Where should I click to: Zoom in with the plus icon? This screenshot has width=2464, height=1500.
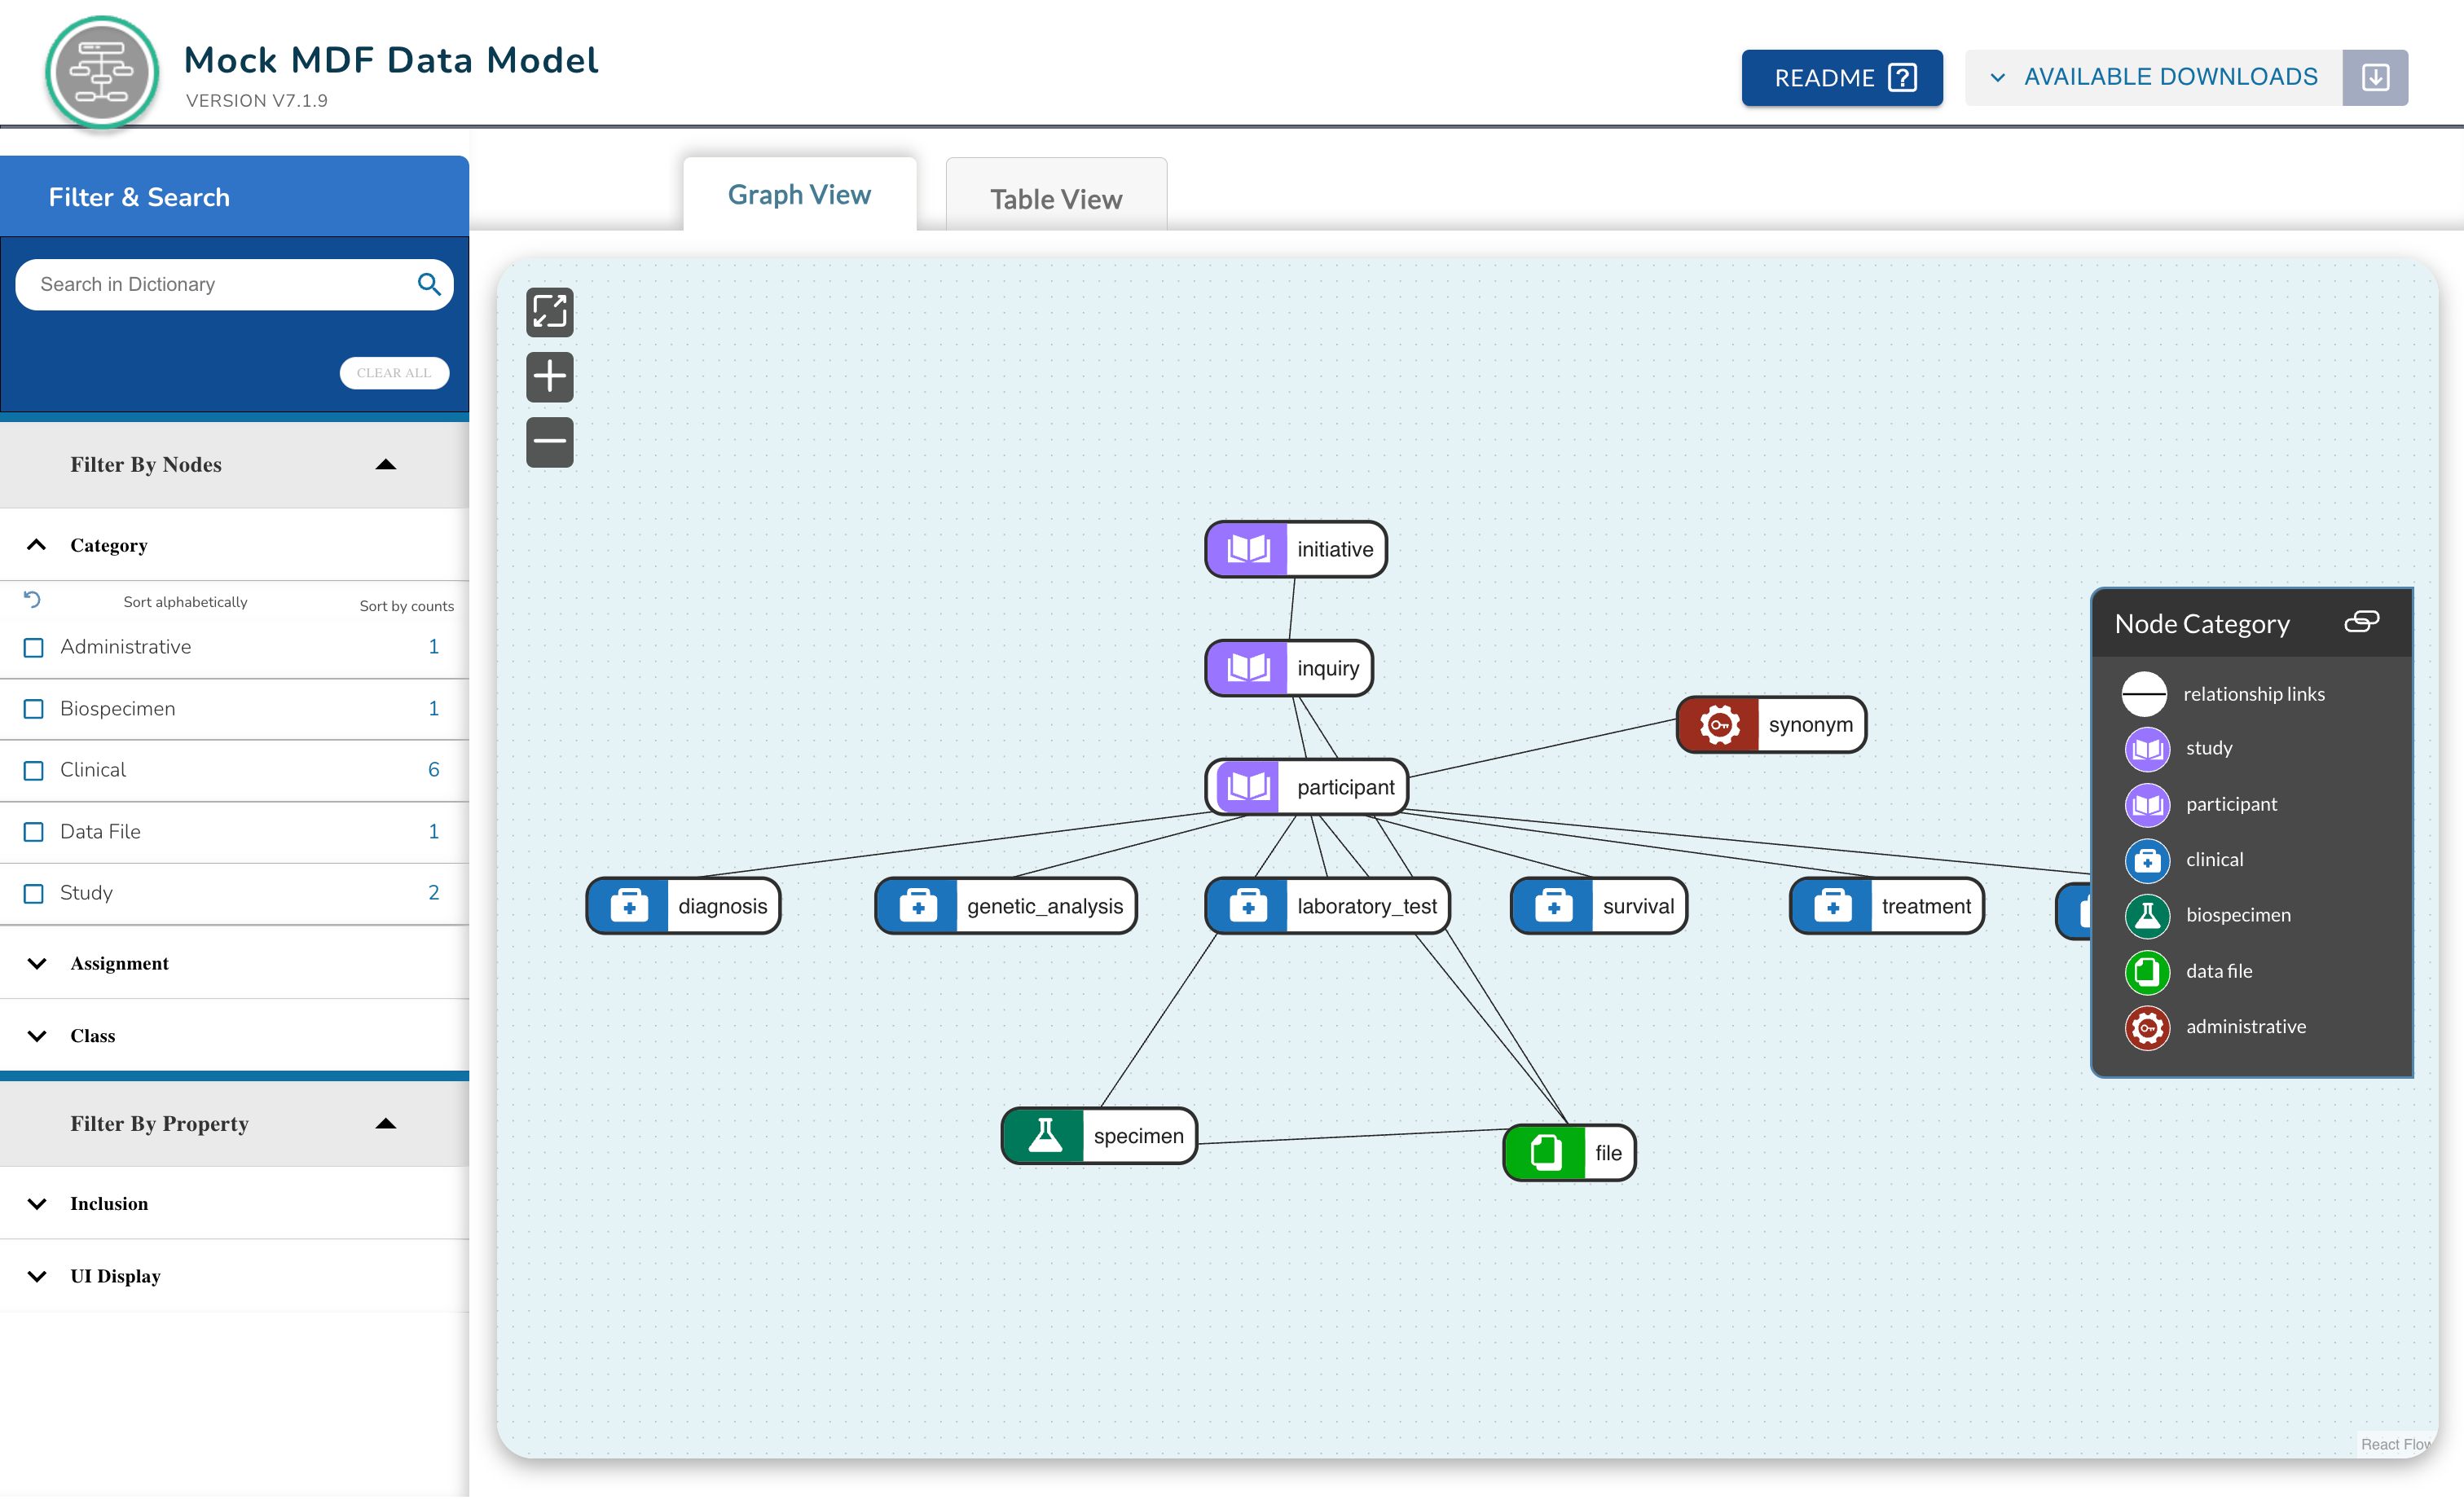pos(549,377)
